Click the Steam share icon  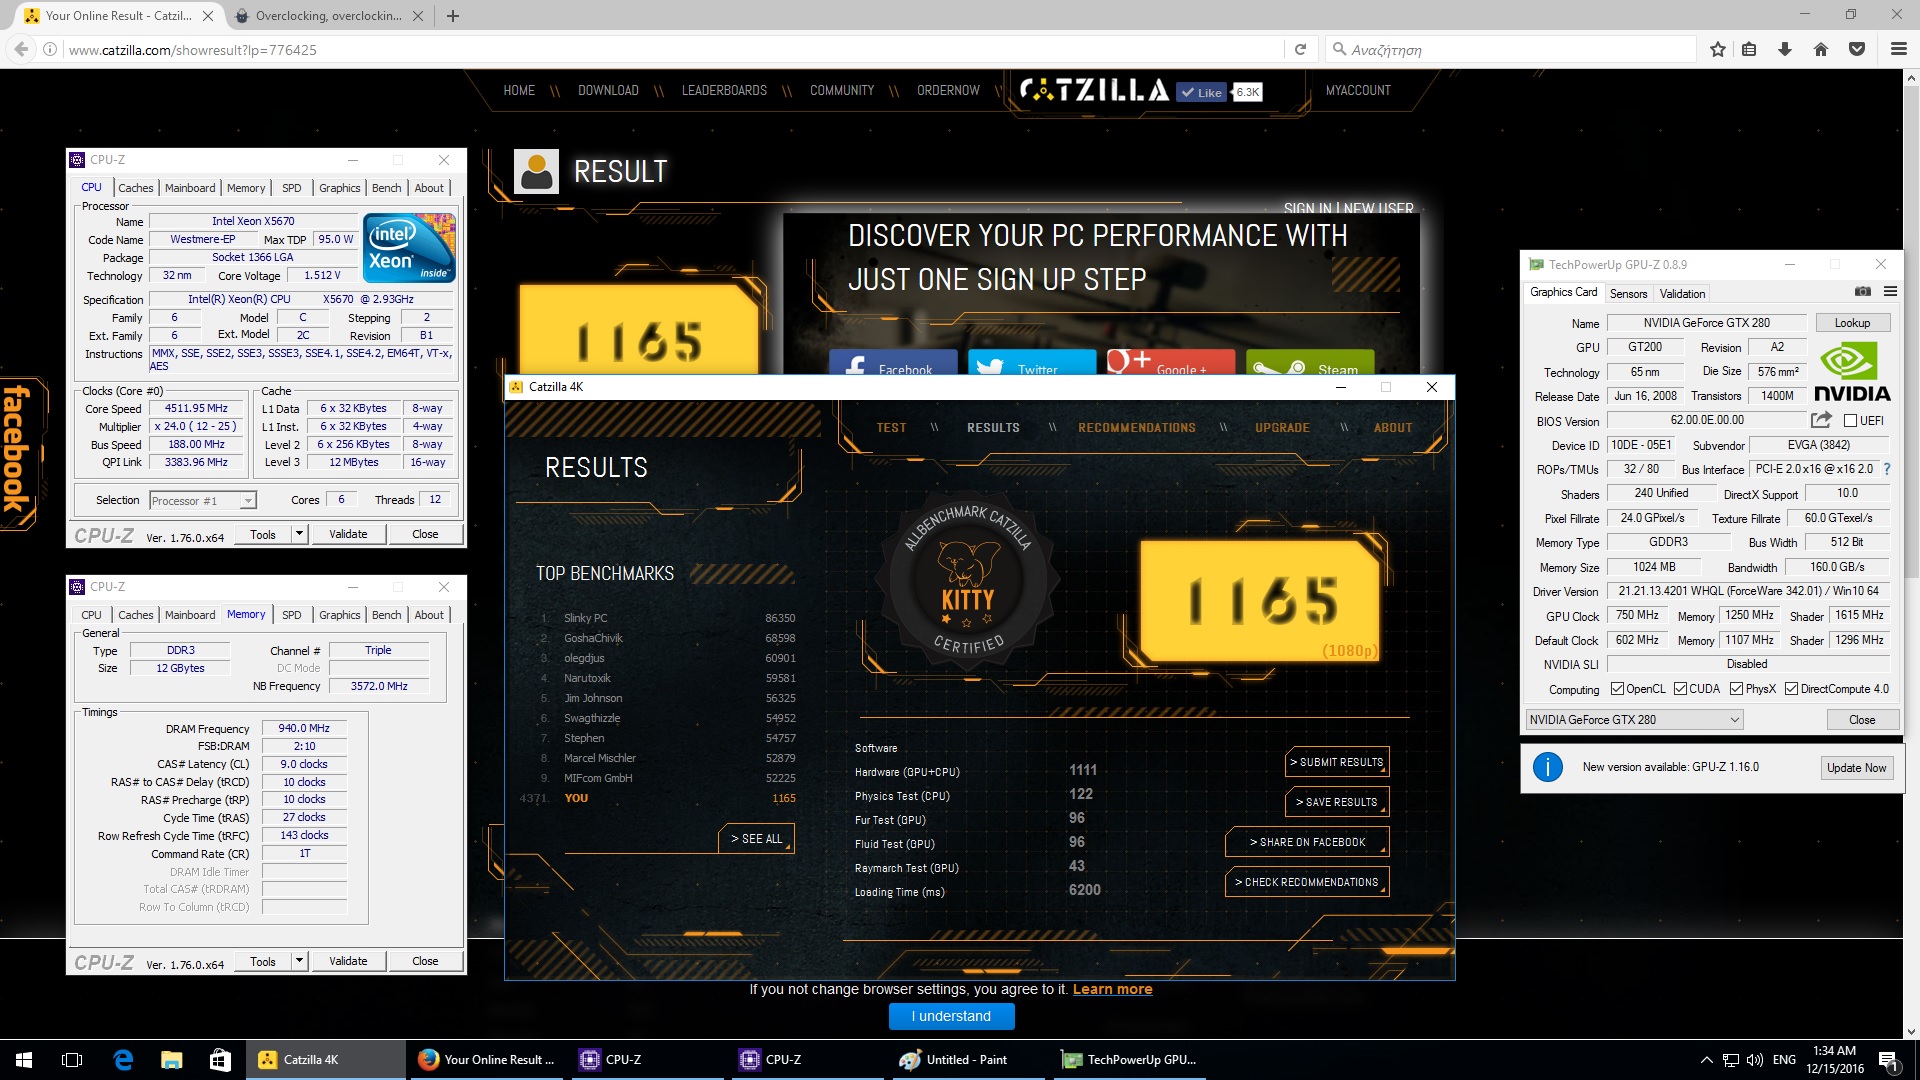coord(1310,363)
